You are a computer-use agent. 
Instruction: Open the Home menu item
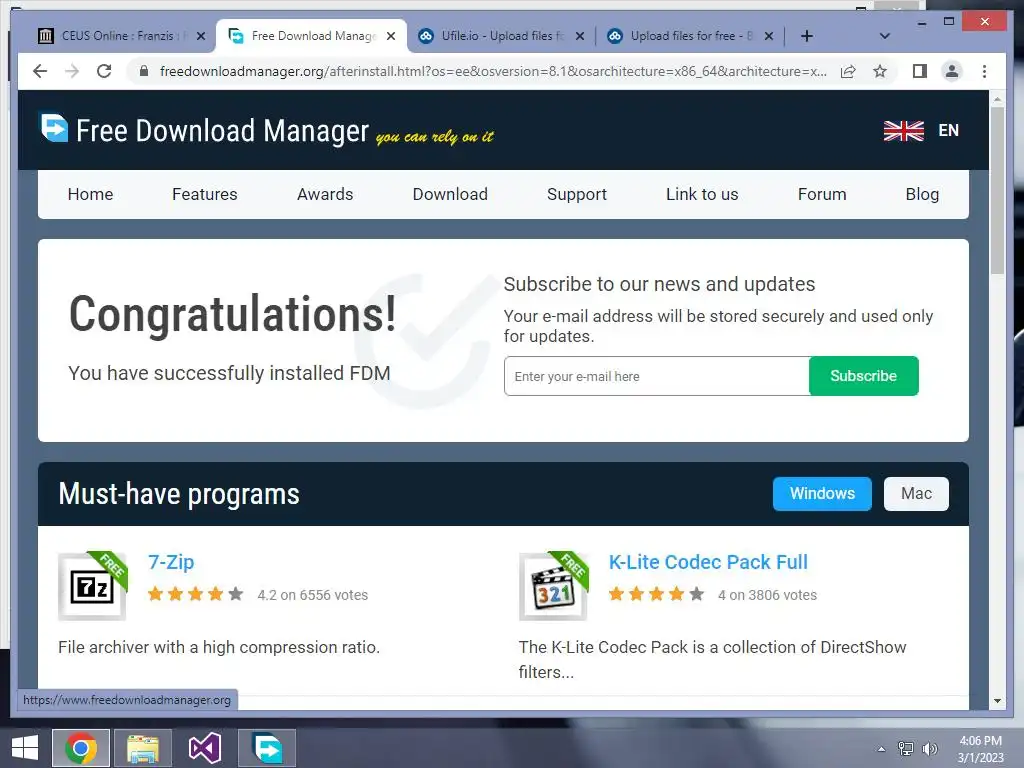tap(90, 194)
